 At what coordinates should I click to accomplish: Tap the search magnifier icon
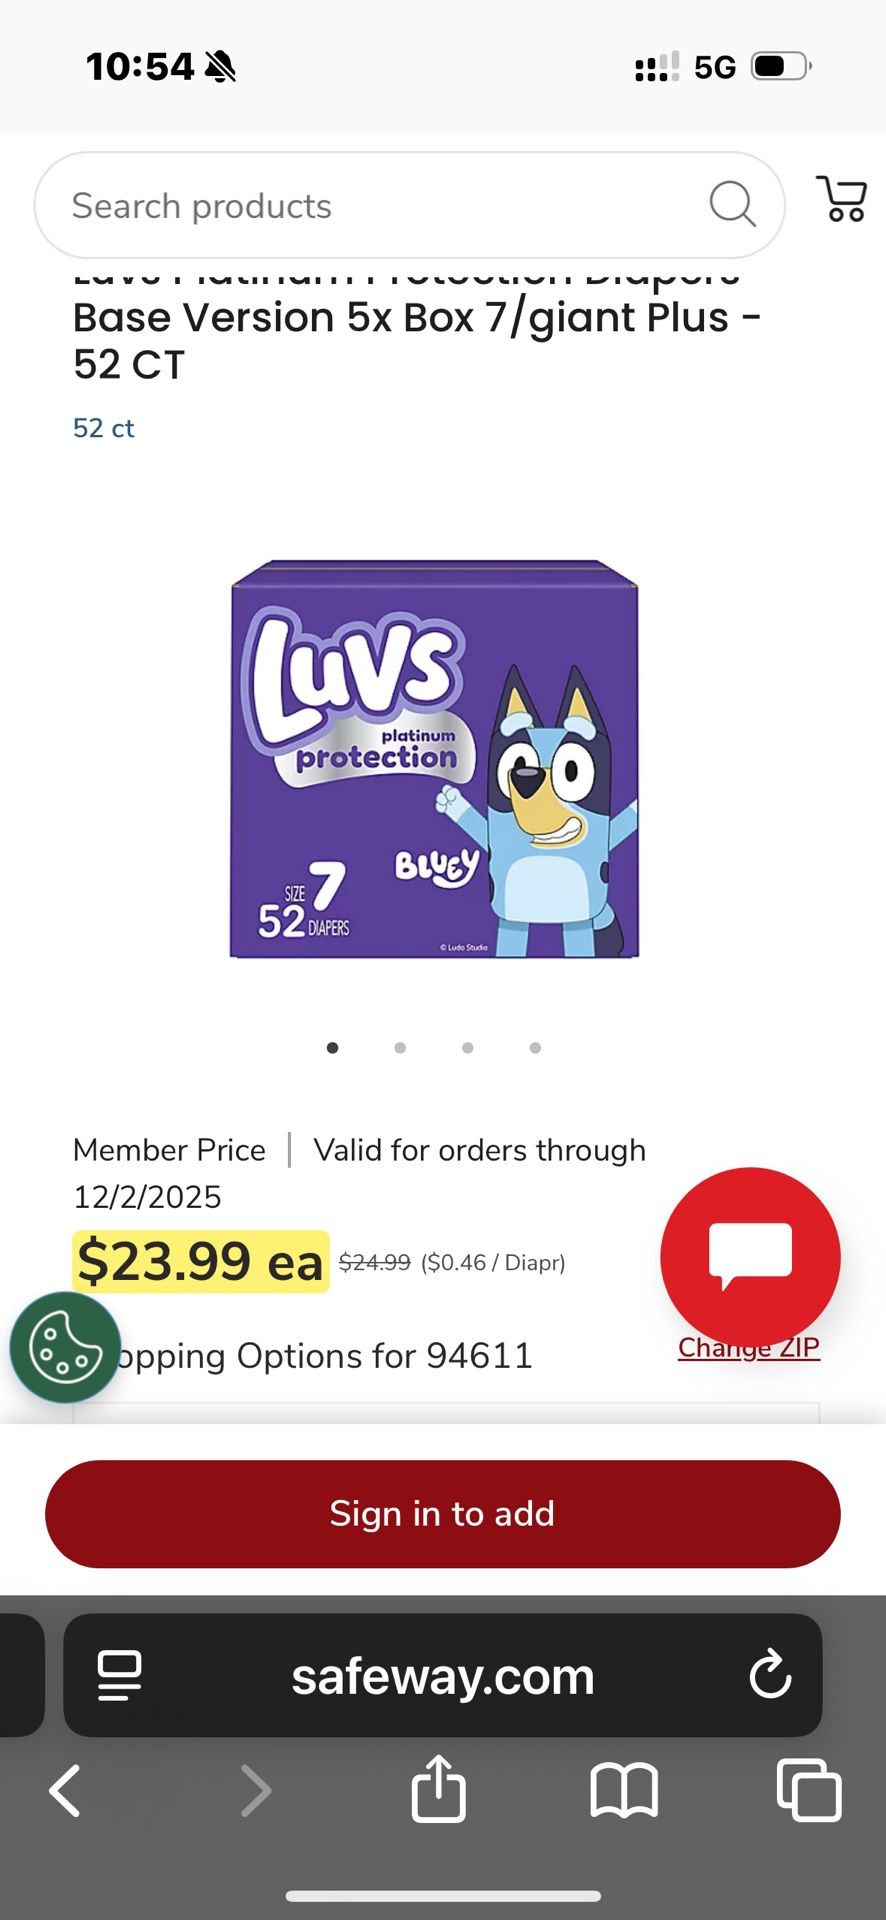732,205
